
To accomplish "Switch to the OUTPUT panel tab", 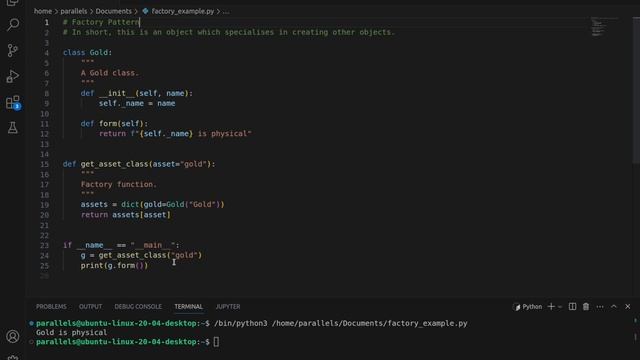I will (x=90, y=307).
